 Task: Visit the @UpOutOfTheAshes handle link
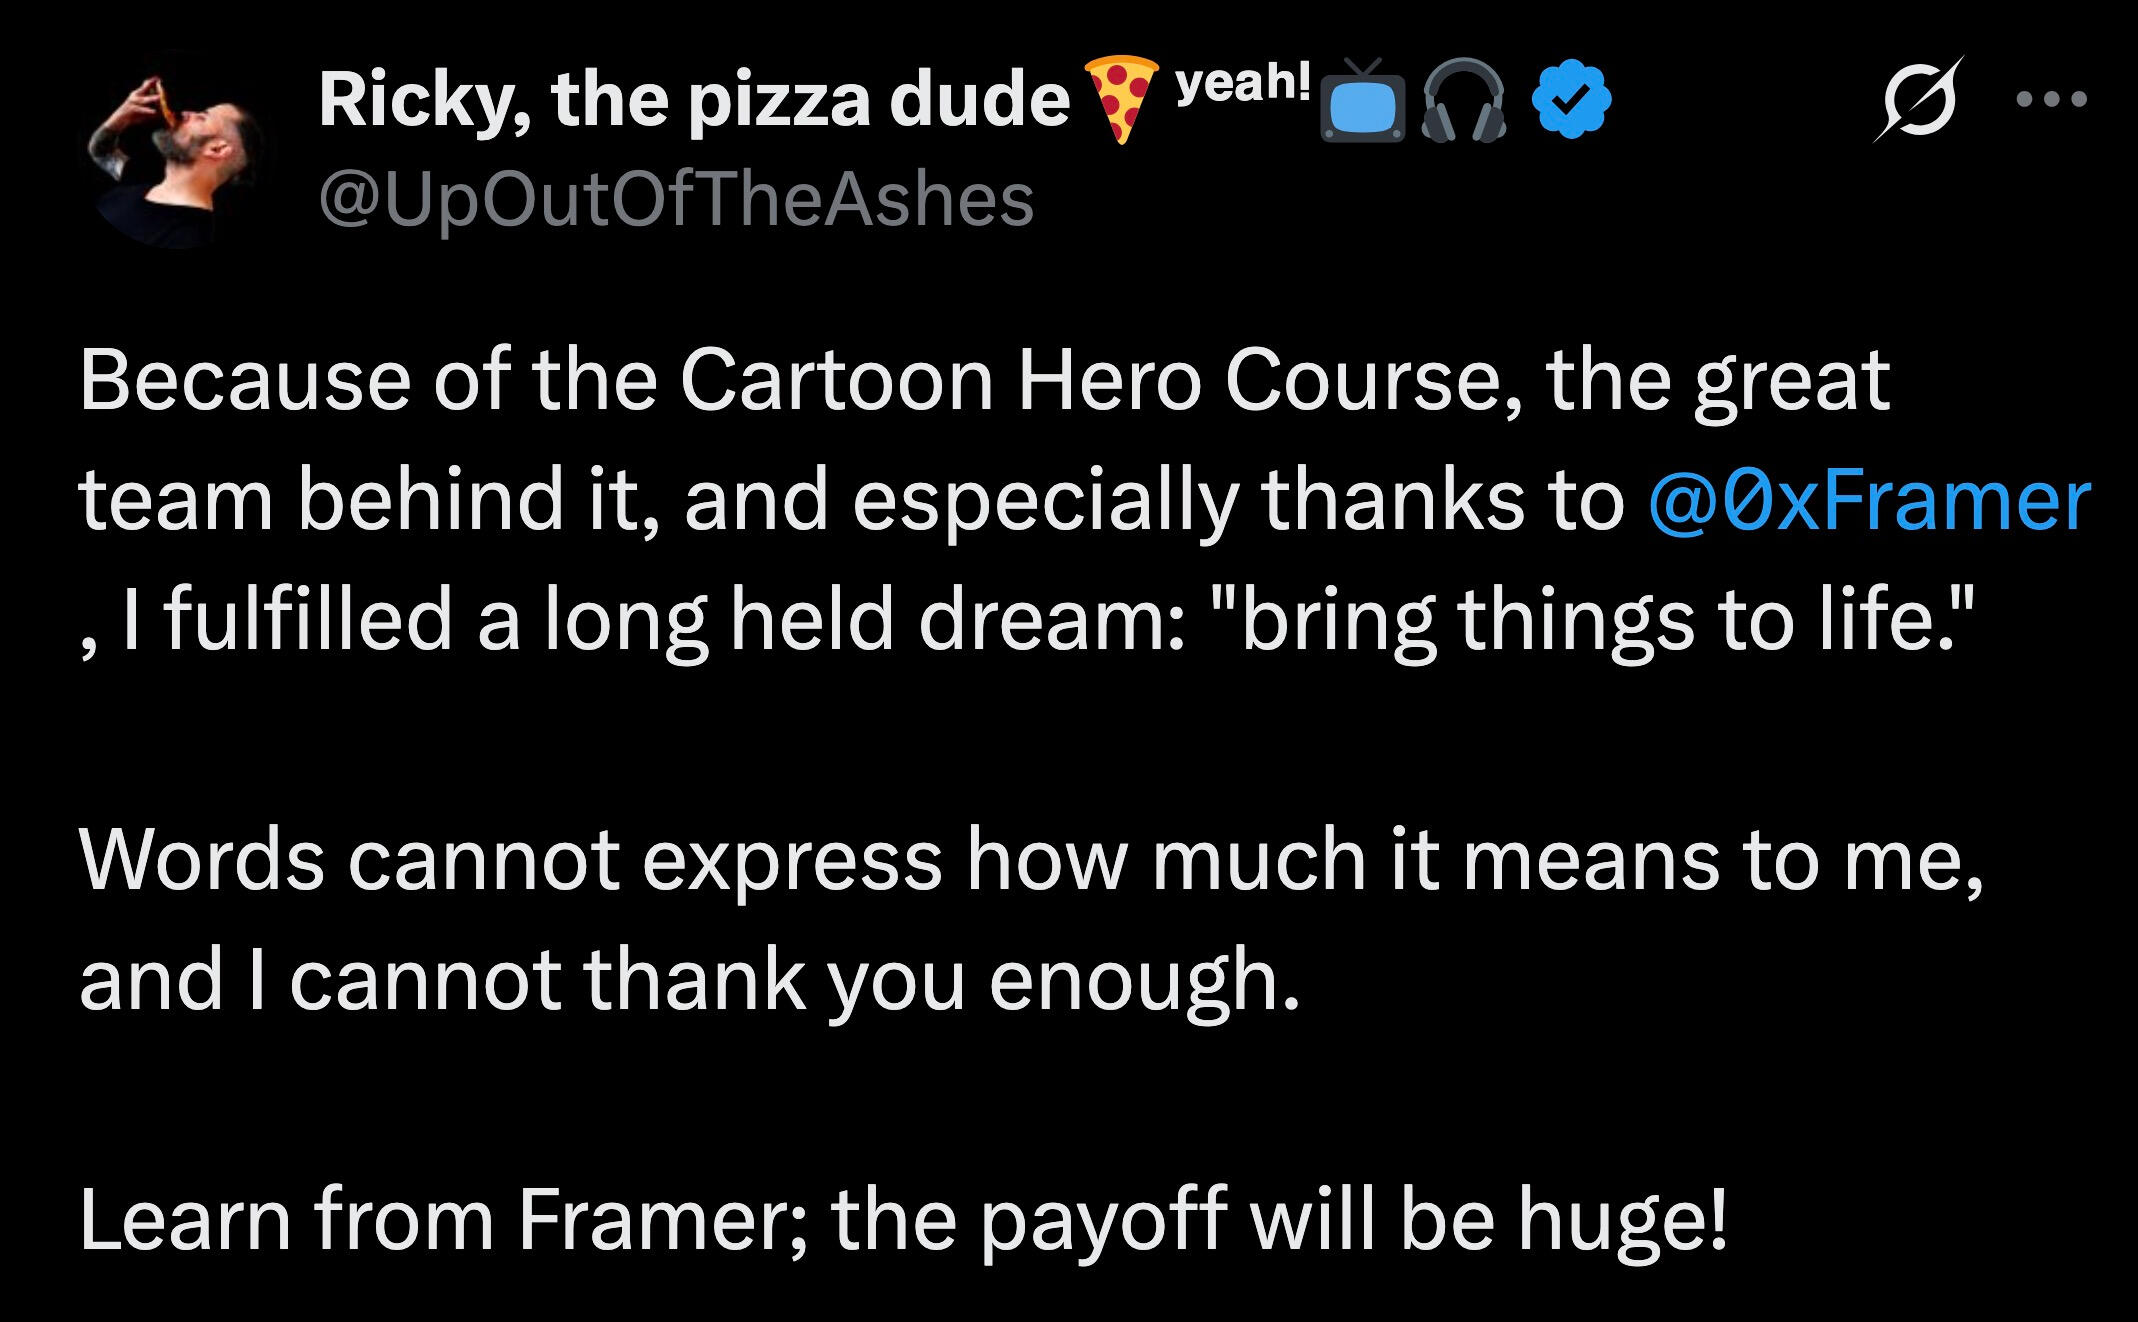[676, 199]
